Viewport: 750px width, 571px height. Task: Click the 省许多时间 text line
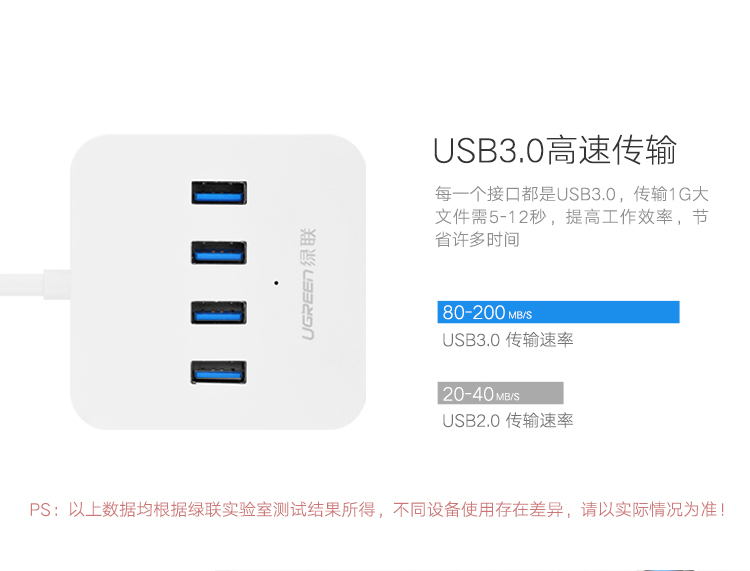pos(477,240)
